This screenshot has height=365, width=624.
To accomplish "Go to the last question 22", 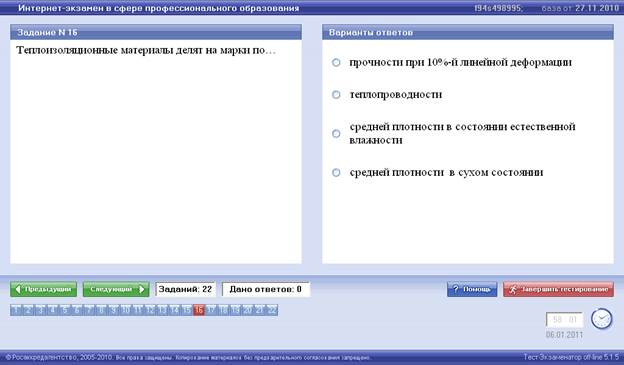I will click(272, 310).
